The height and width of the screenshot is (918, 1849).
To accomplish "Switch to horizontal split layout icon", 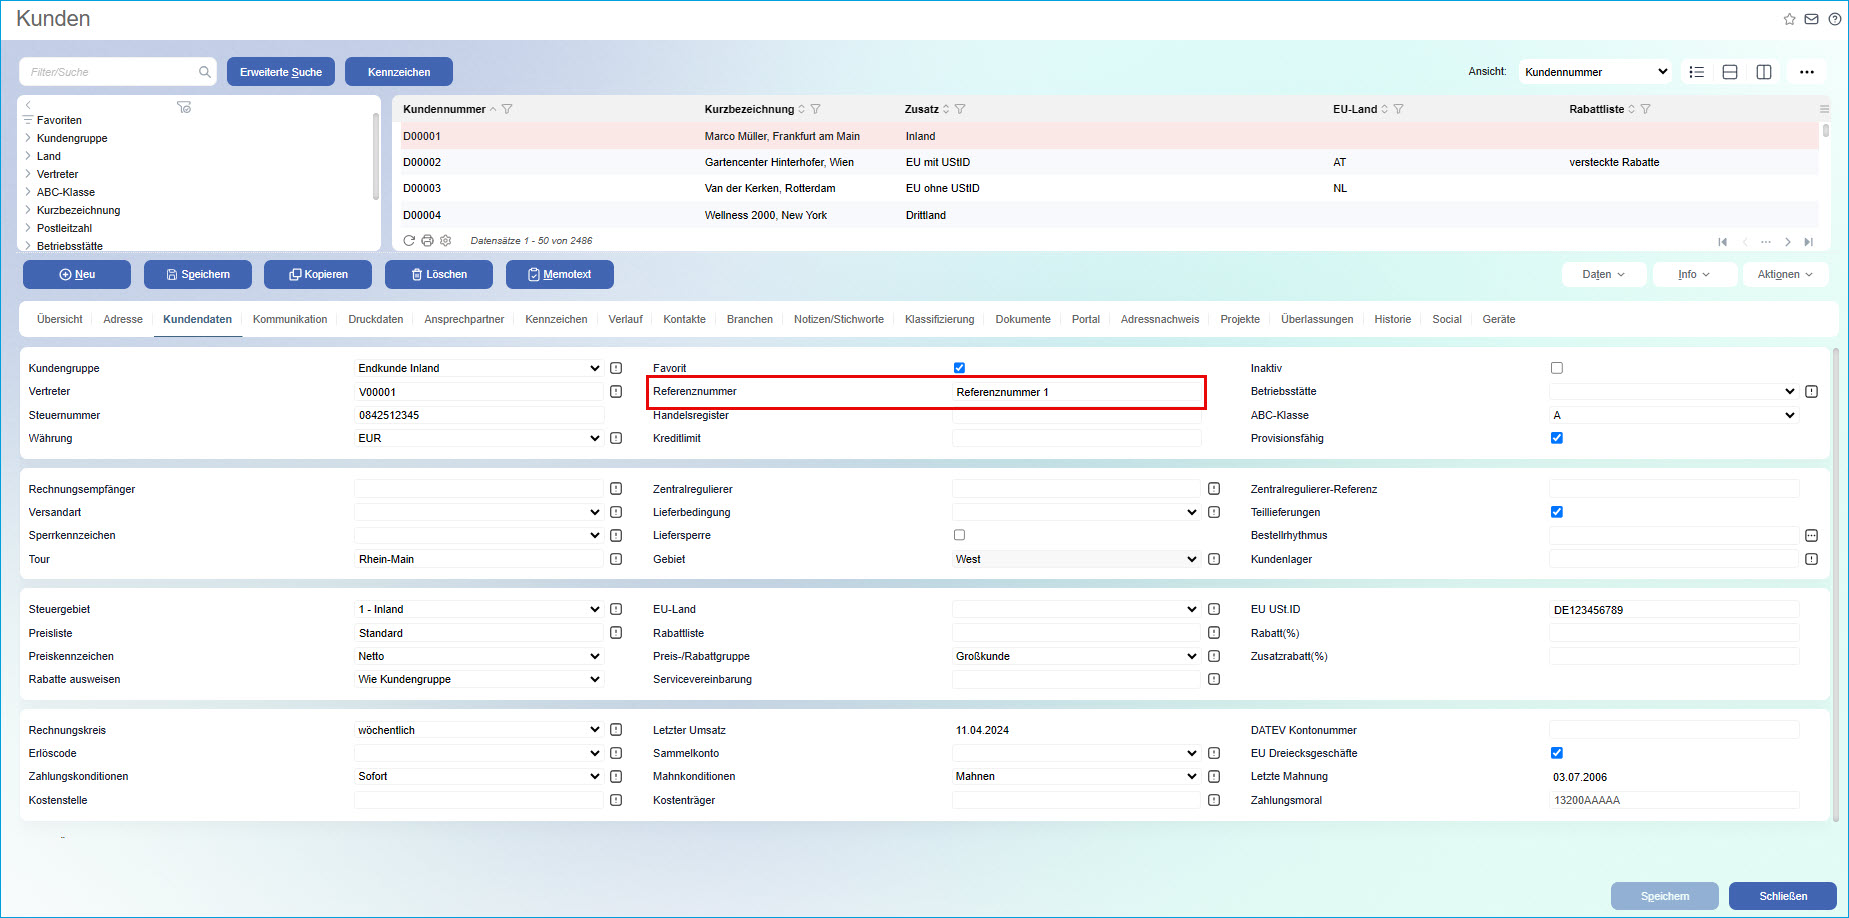I will point(1730,72).
